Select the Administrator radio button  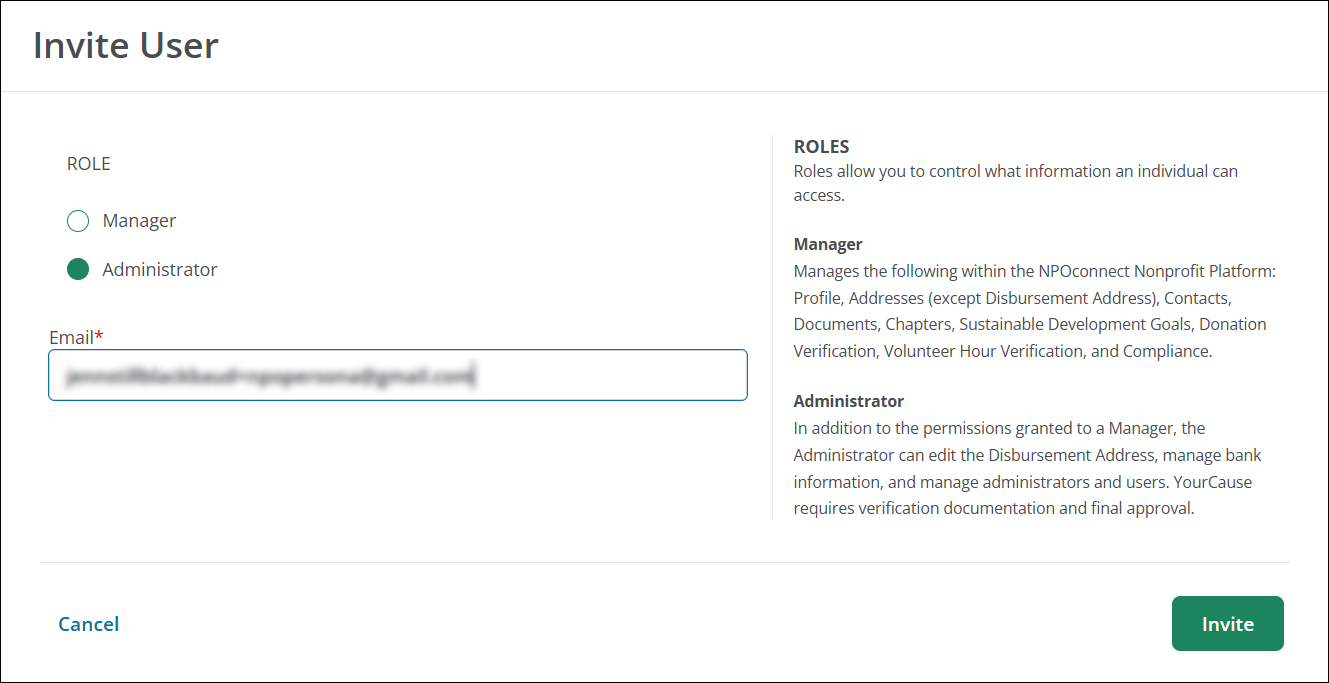pyautogui.click(x=78, y=270)
